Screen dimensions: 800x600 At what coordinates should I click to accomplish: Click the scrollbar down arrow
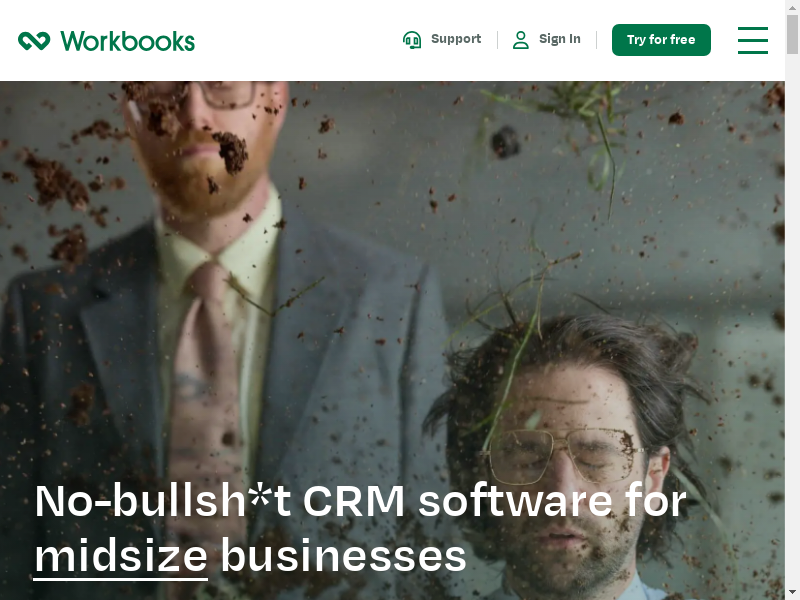(x=792, y=594)
